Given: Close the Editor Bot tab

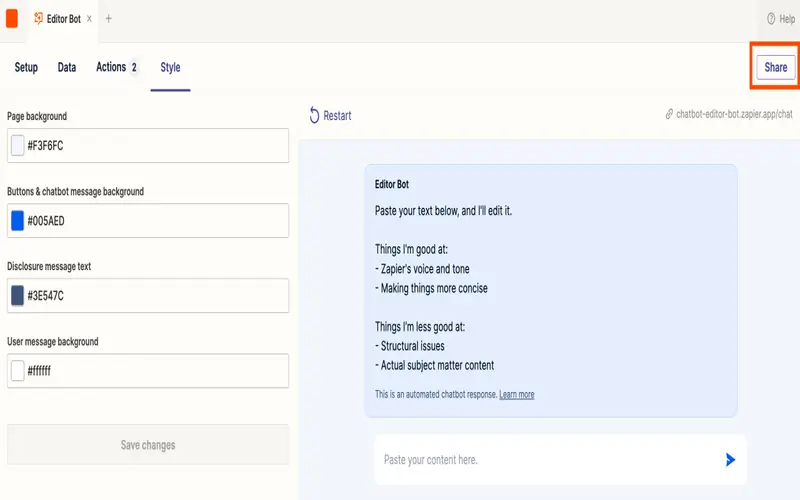Looking at the screenshot, I should [x=89, y=18].
